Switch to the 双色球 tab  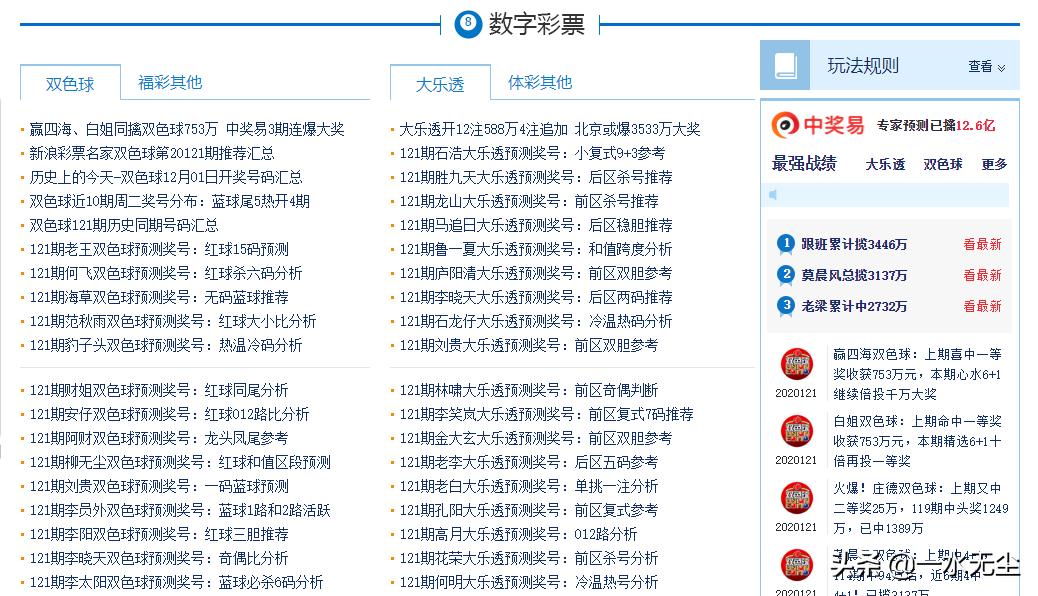70,84
